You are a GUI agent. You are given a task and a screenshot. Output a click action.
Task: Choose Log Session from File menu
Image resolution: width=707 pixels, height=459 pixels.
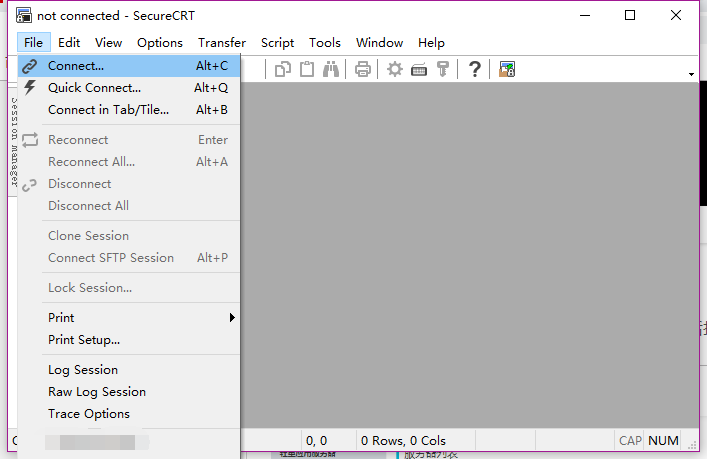(129, 370)
